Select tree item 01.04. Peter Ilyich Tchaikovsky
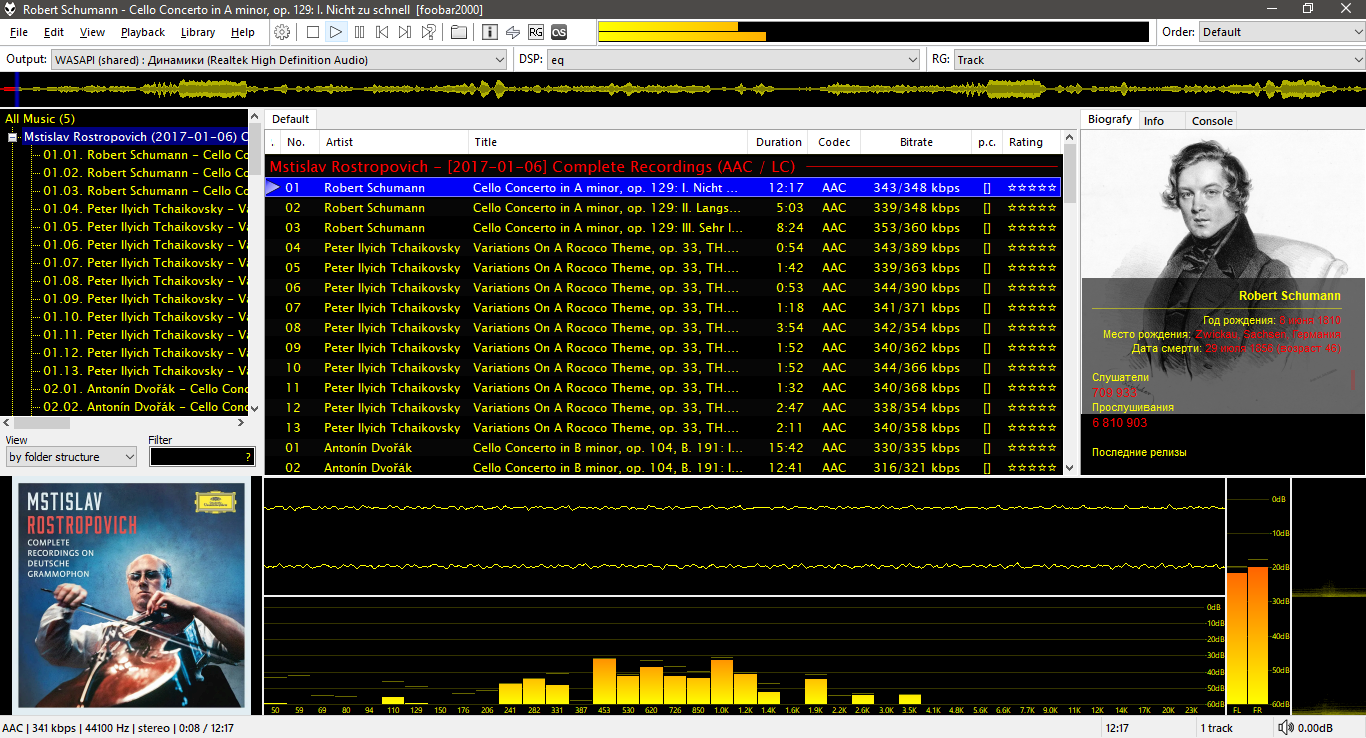The height and width of the screenshot is (738, 1366). [x=145, y=209]
